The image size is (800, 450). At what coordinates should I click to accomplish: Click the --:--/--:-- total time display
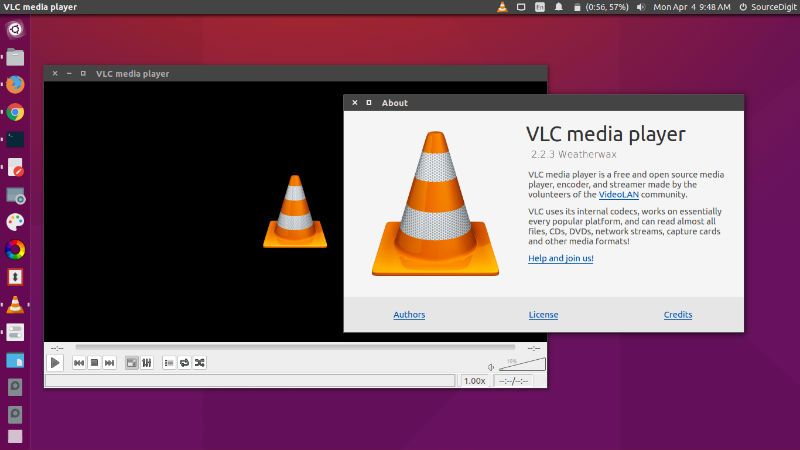(x=513, y=381)
